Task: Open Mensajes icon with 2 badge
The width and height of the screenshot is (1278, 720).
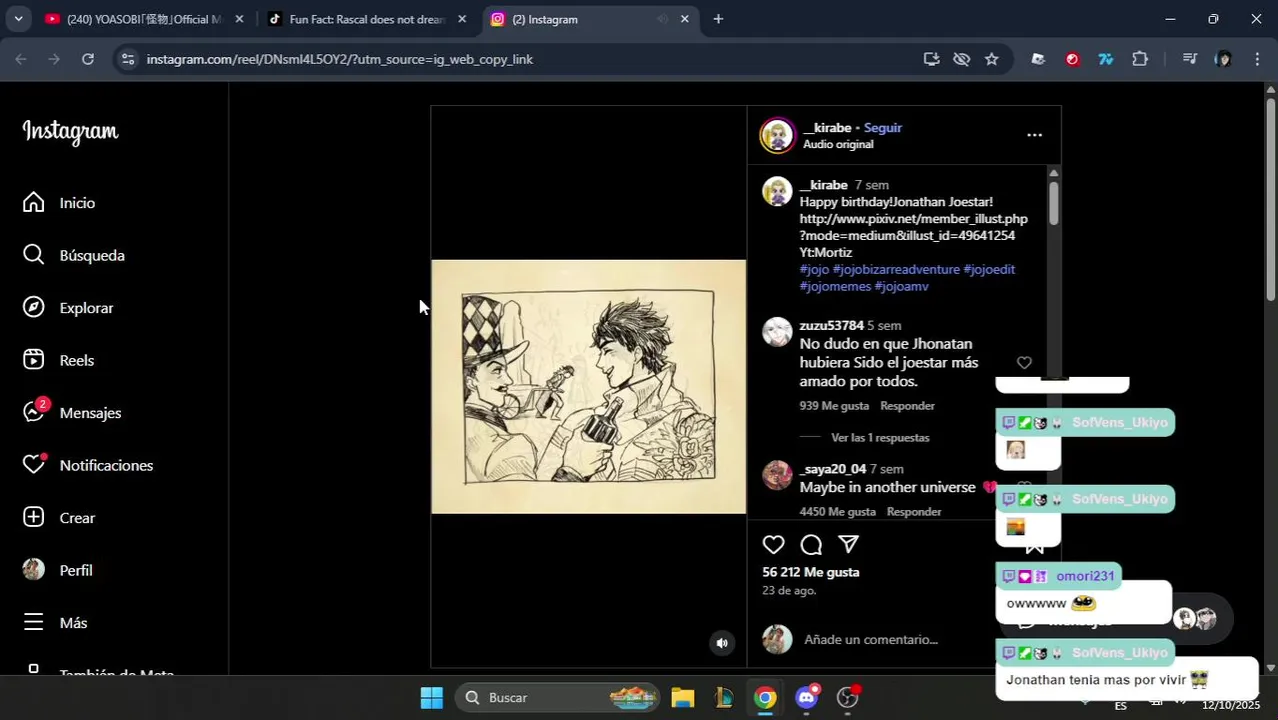Action: point(34,412)
